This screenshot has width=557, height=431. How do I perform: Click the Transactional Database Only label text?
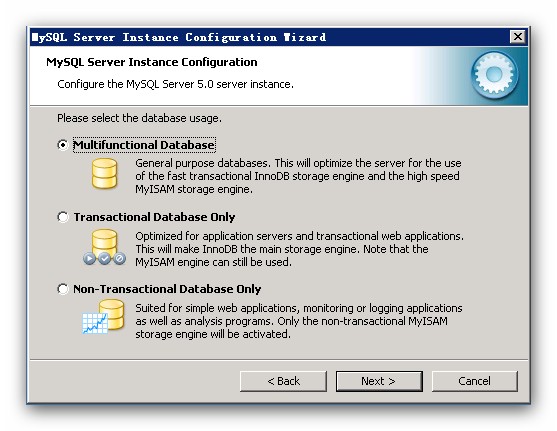pyautogui.click(x=154, y=217)
